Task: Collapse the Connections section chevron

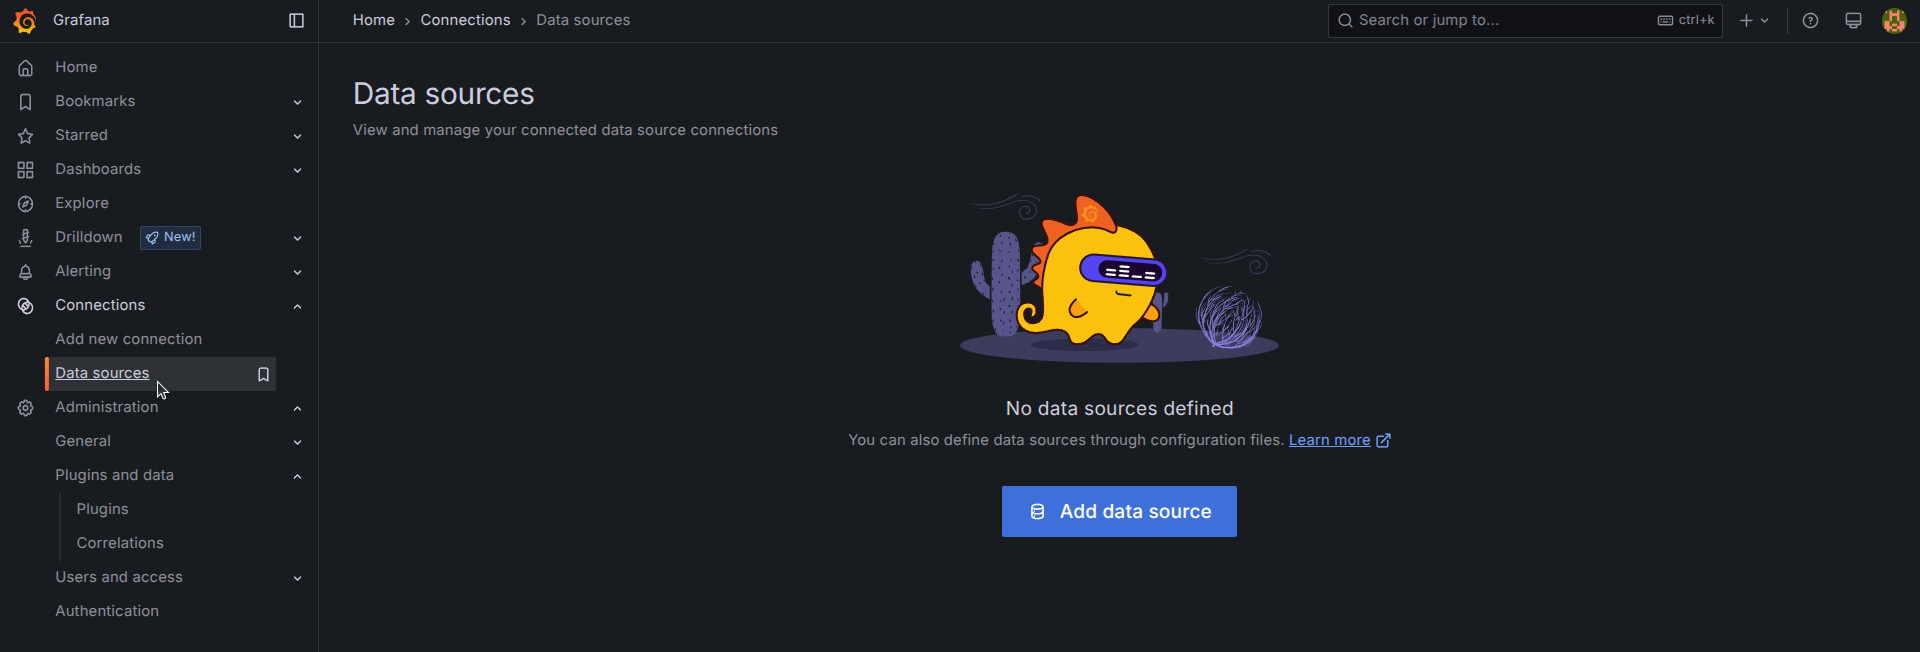Action: click(x=297, y=306)
